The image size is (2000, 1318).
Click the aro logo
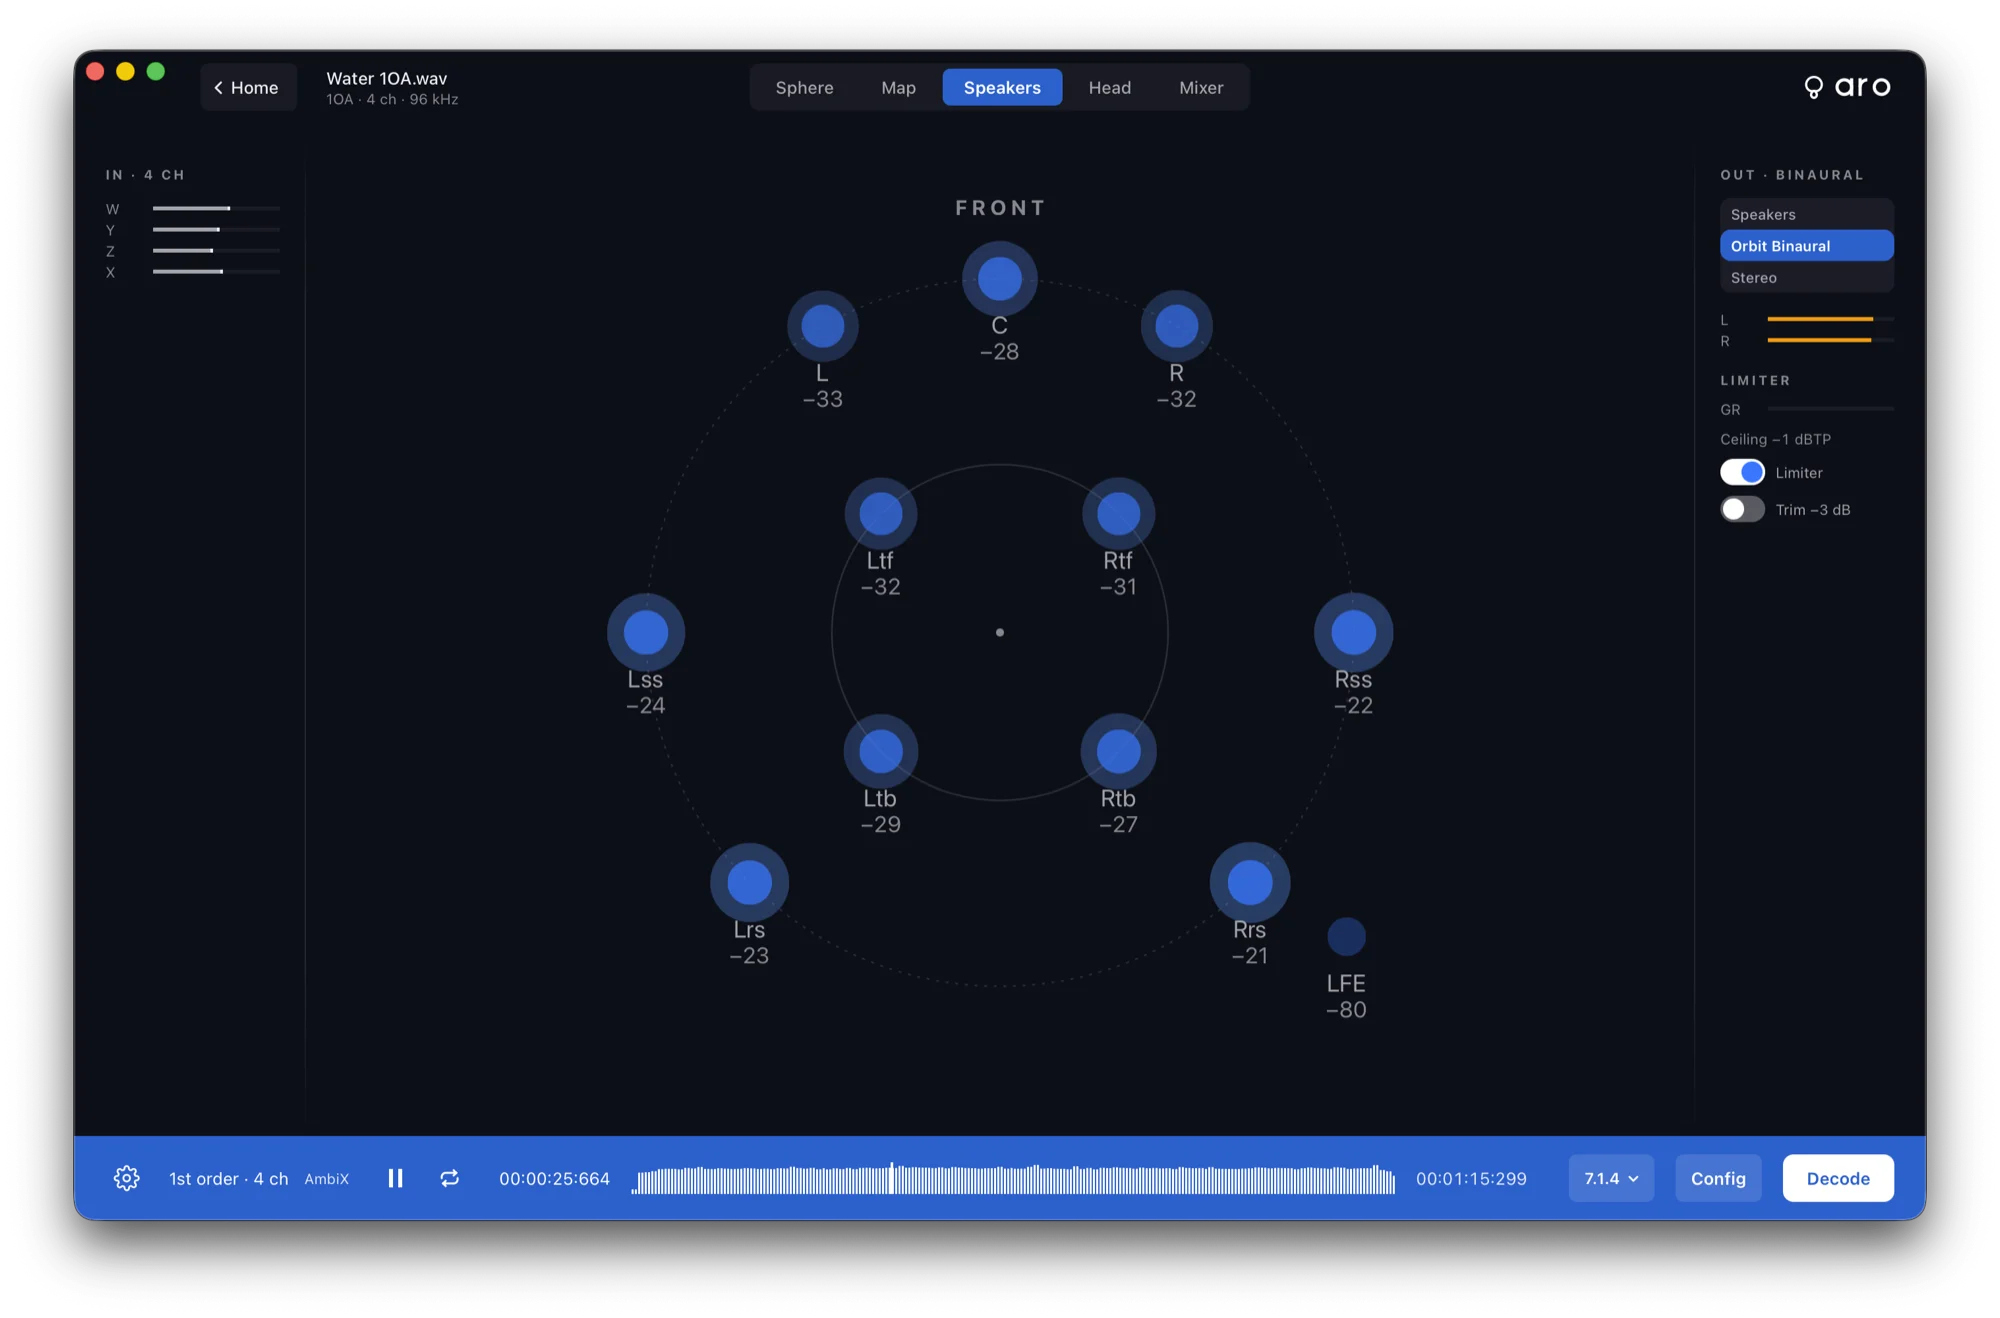(x=1847, y=87)
